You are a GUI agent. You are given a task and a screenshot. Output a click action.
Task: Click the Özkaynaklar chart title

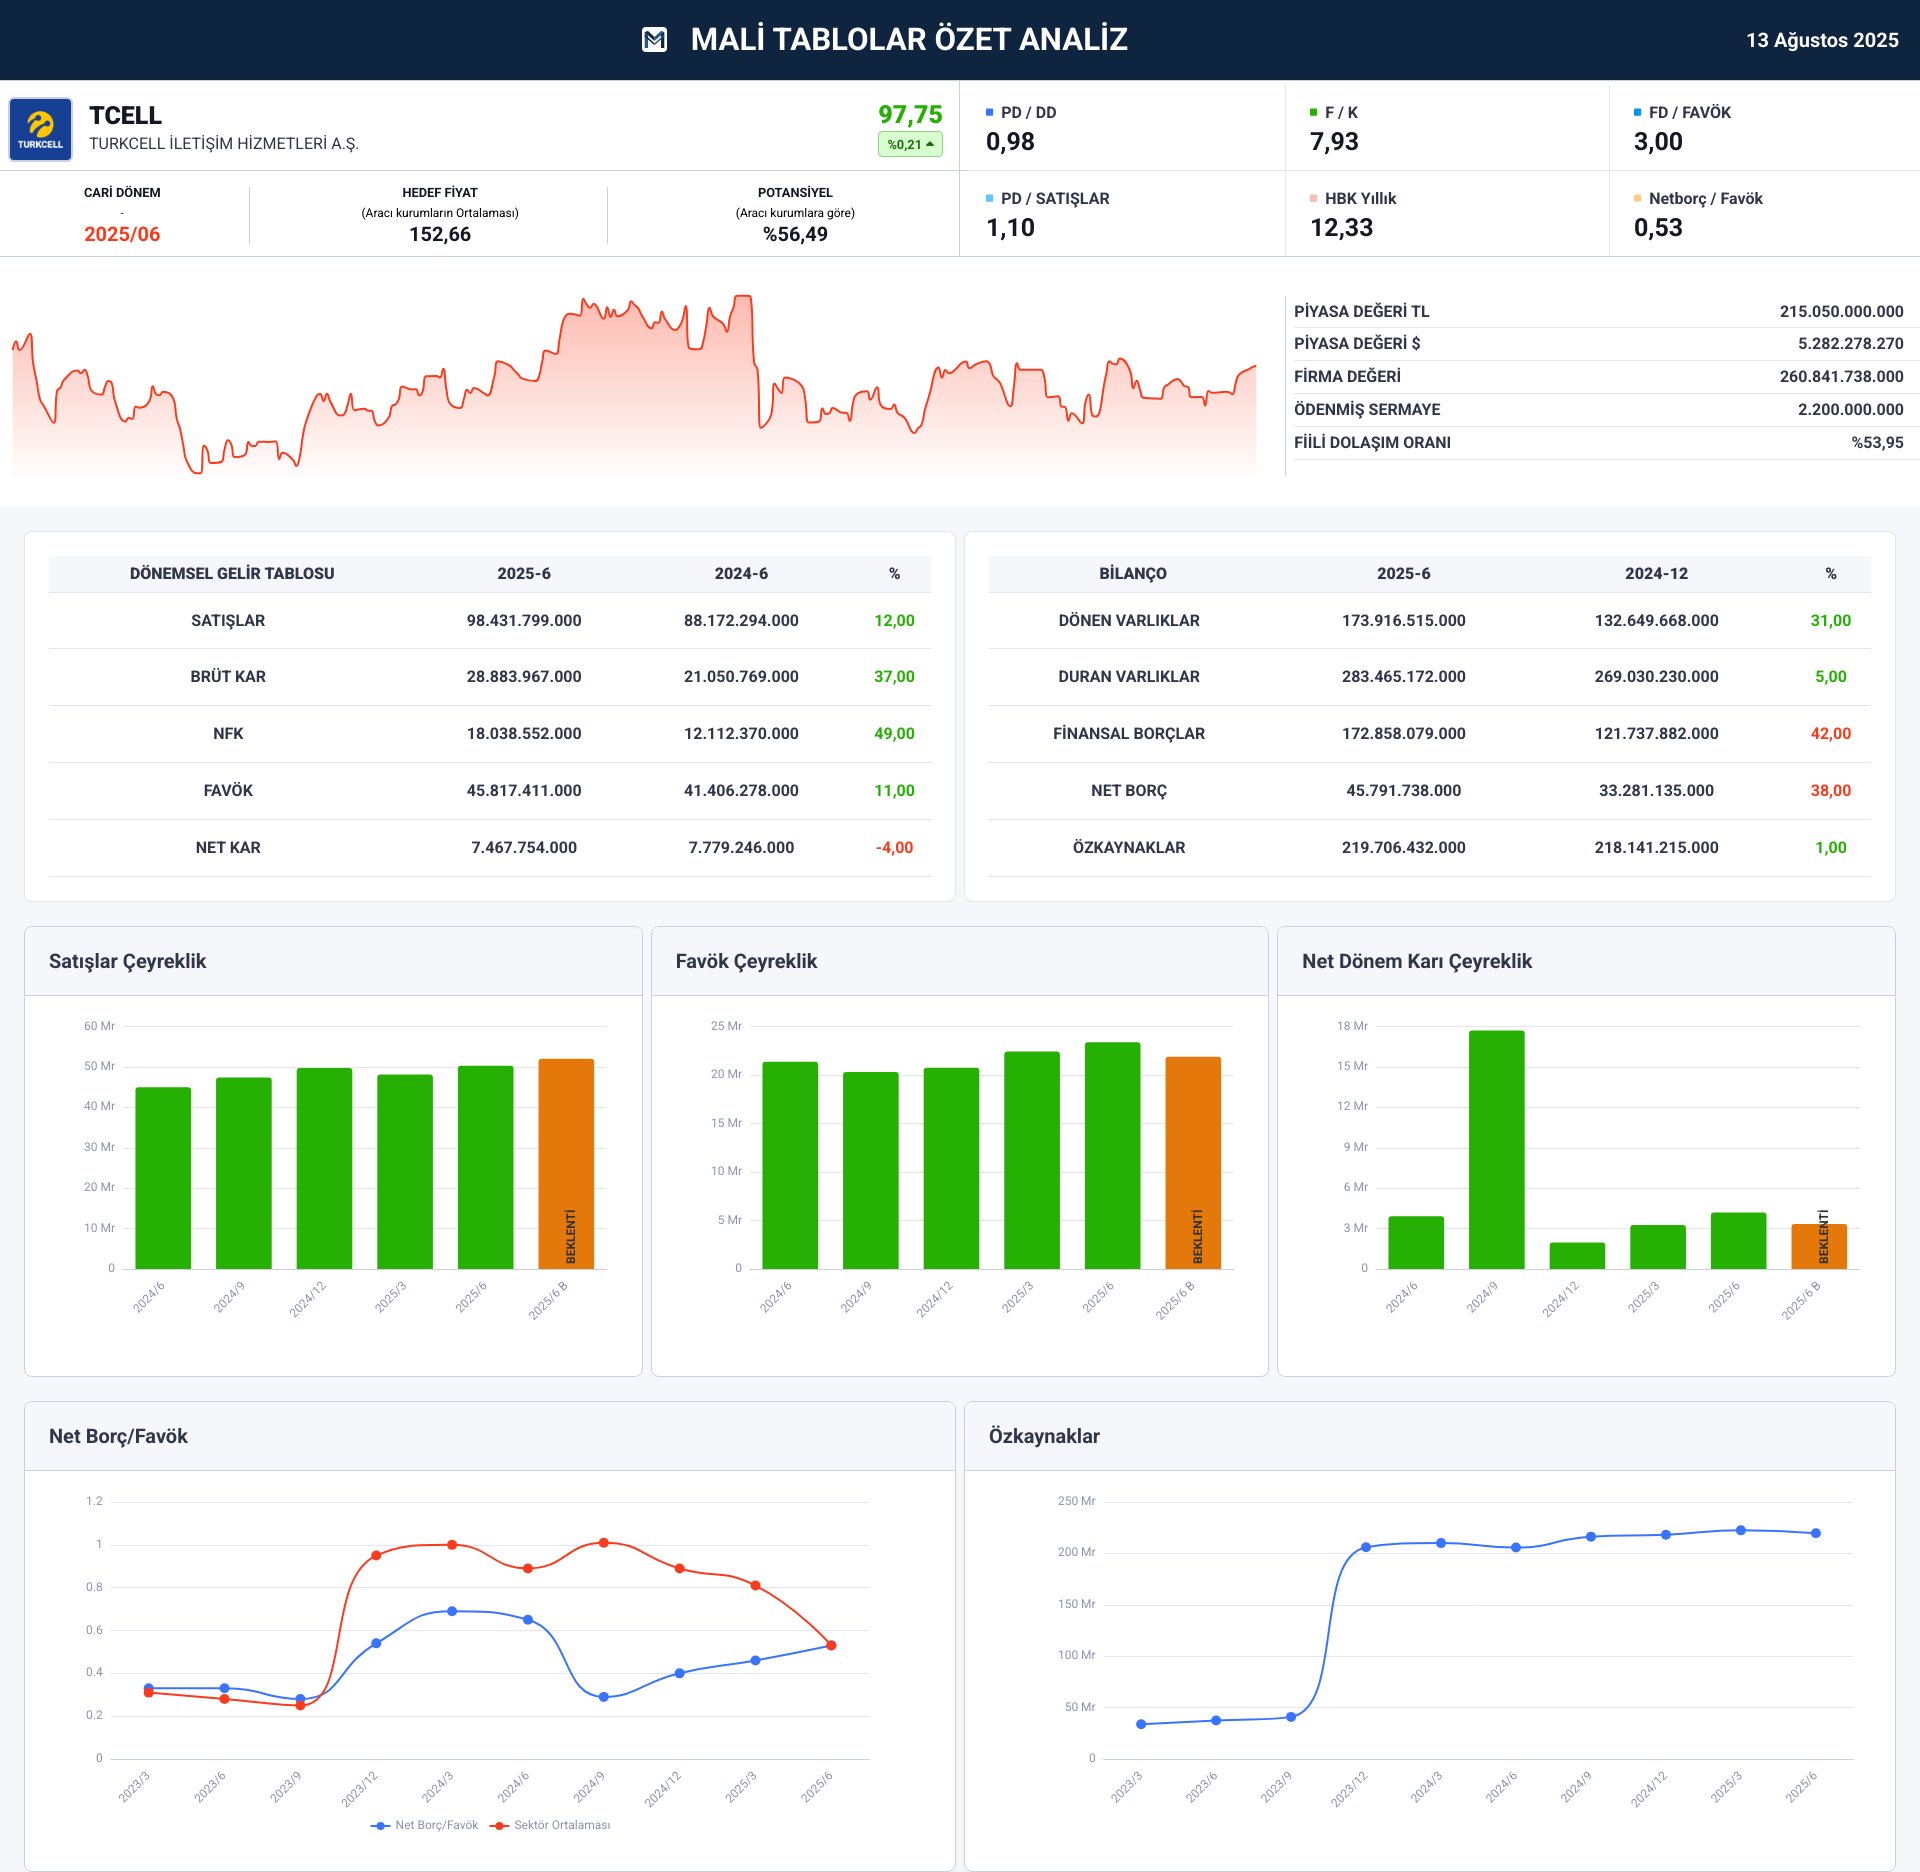point(1044,1436)
